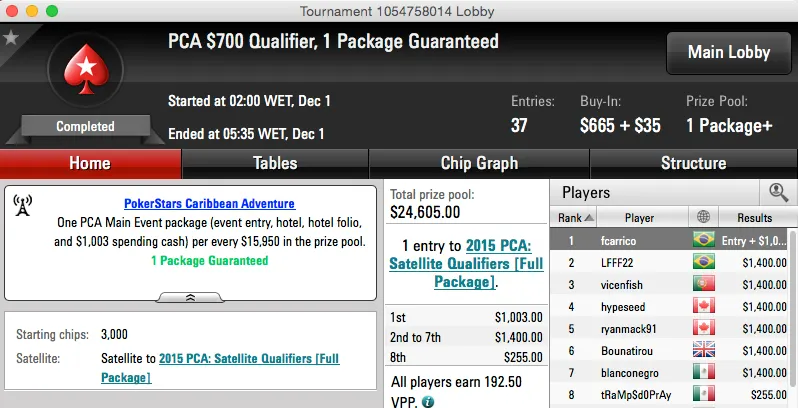Go to the Structure tab
The width and height of the screenshot is (798, 408).
coord(693,163)
